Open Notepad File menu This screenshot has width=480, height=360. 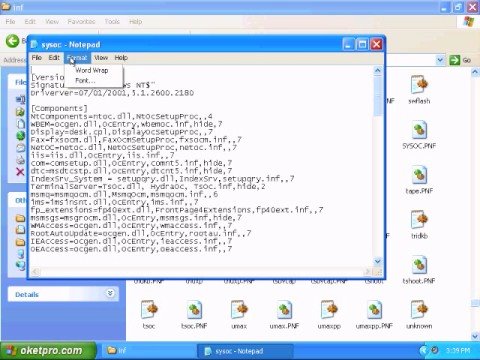pos(37,58)
